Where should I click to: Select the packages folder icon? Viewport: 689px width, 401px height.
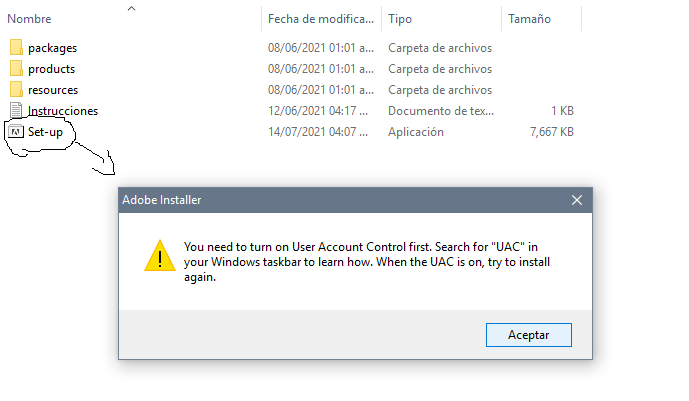(x=16, y=47)
